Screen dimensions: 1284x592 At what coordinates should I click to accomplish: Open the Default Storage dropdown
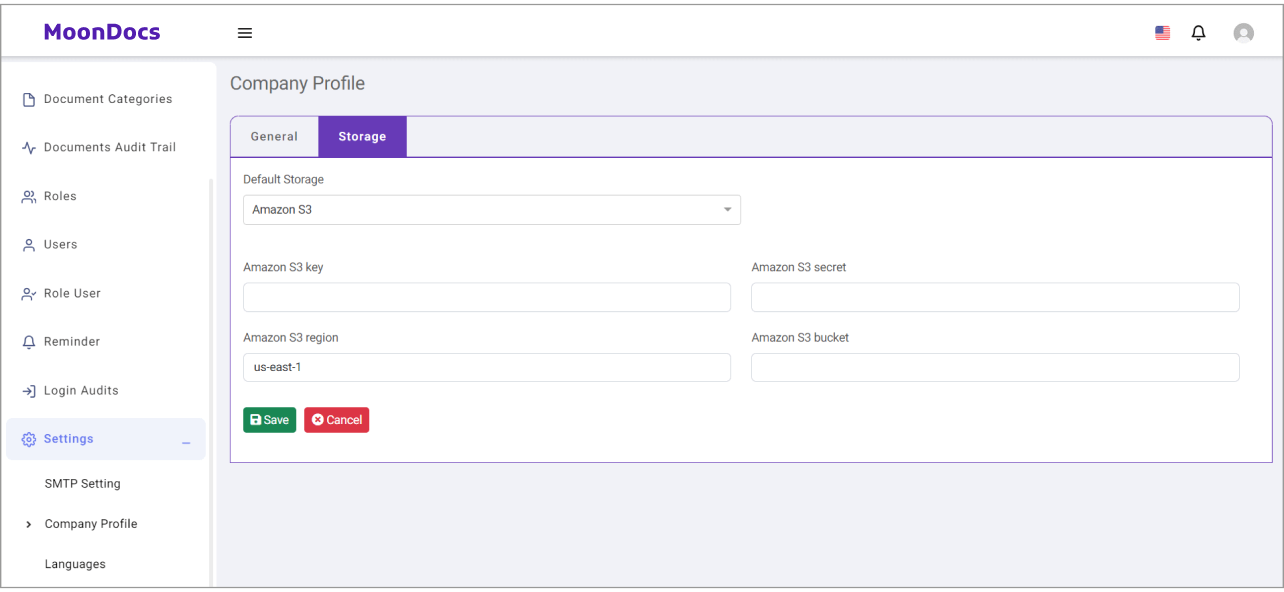(x=492, y=210)
